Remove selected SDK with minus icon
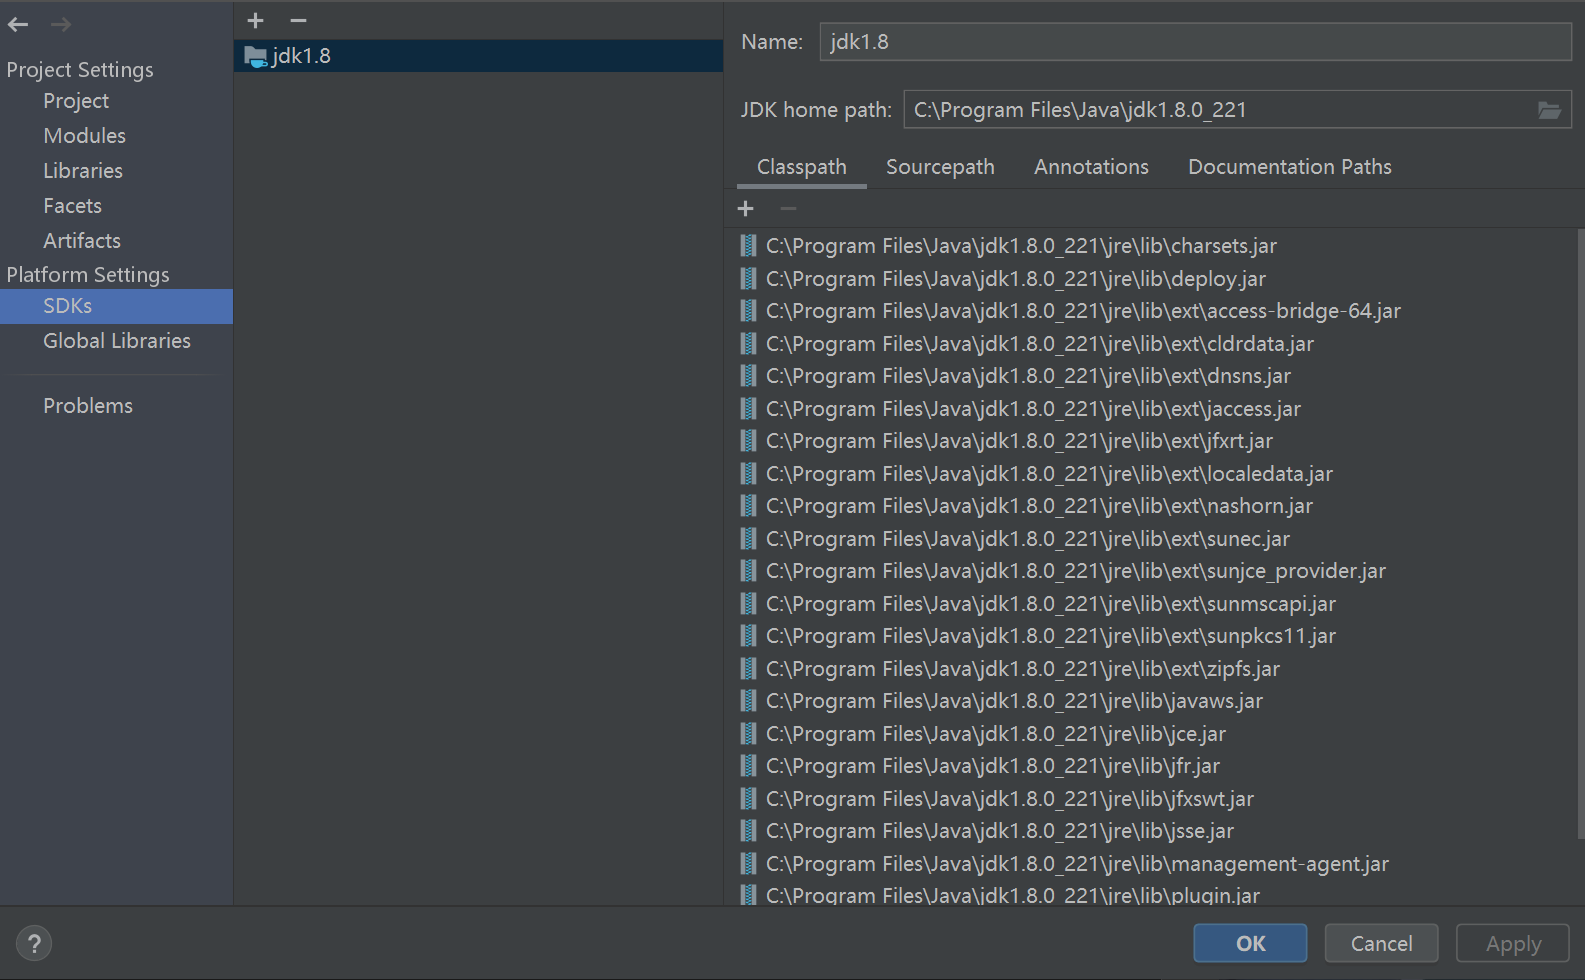Screen dimensions: 1585x980 point(298,20)
